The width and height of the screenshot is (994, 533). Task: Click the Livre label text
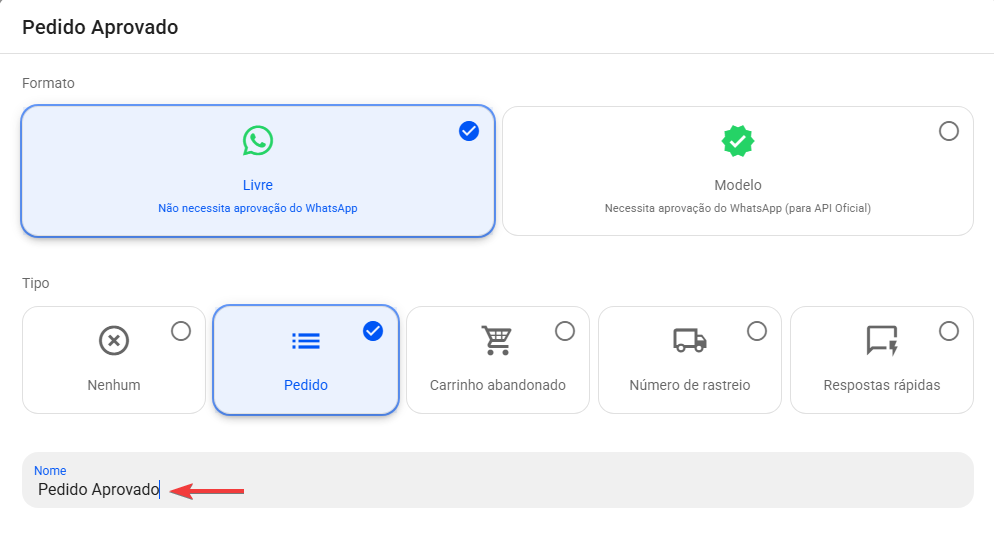pyautogui.click(x=257, y=185)
